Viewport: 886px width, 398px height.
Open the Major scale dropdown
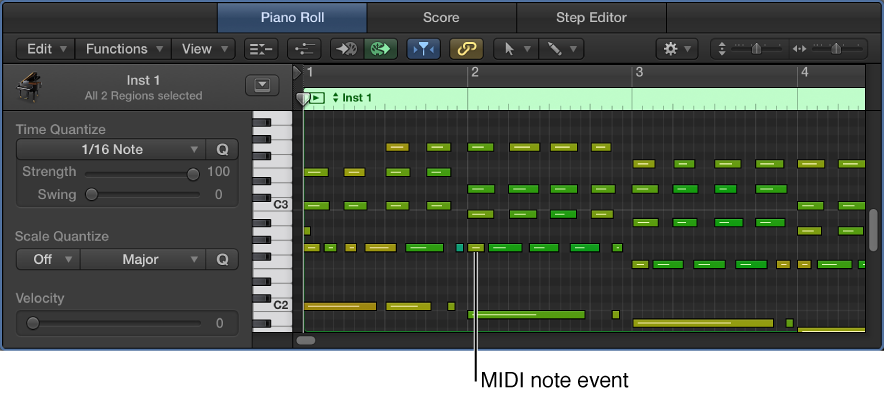[x=143, y=259]
